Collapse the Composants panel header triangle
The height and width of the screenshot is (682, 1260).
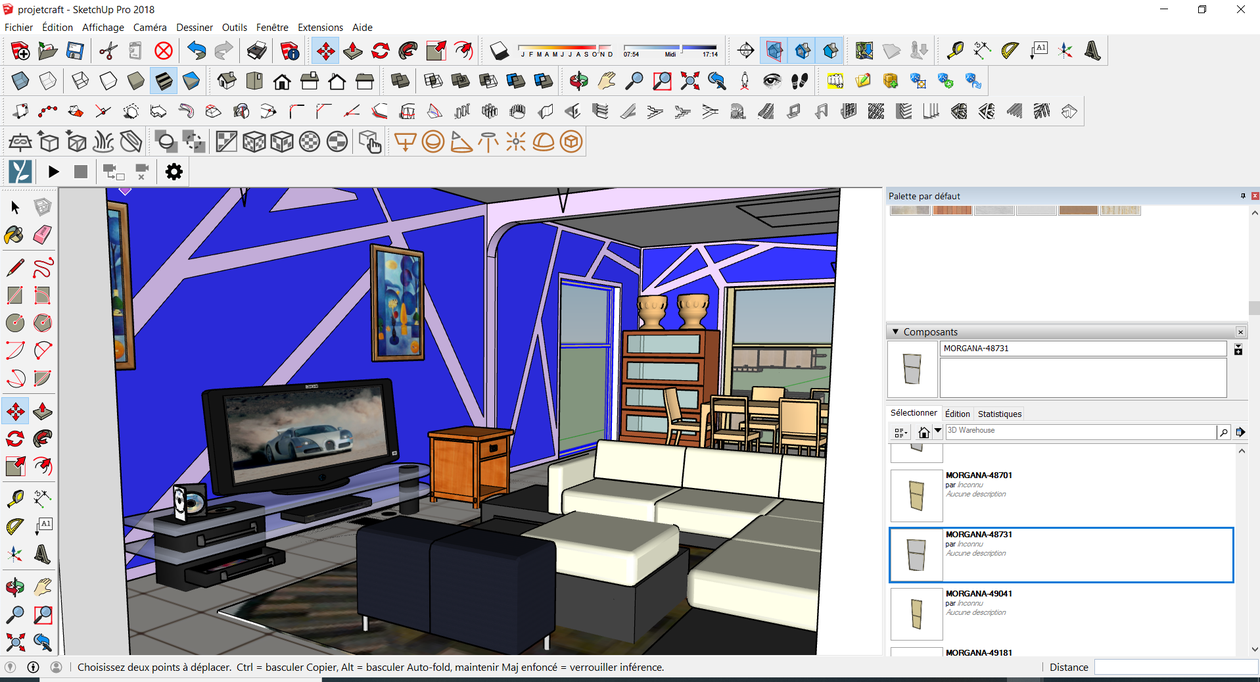click(895, 331)
